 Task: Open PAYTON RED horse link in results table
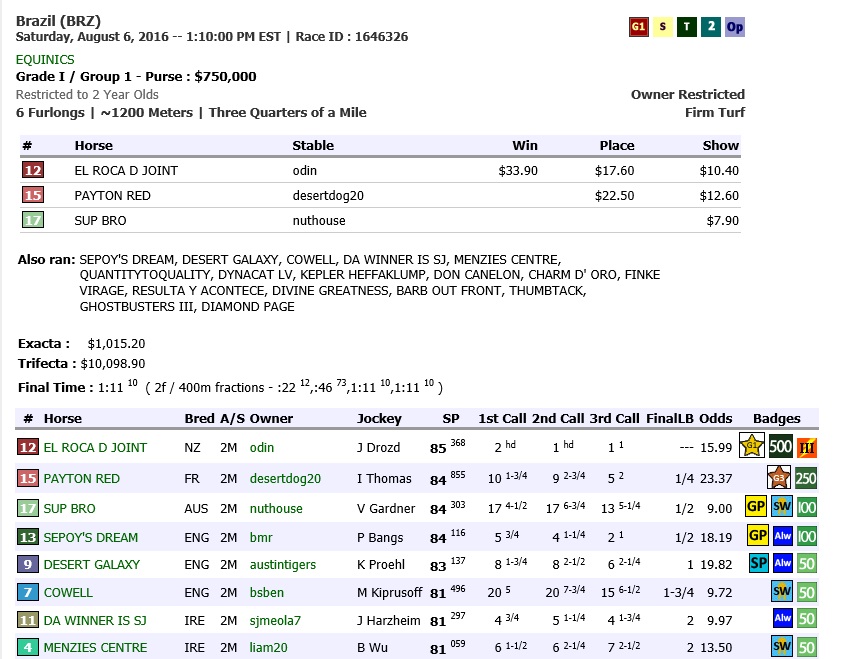pyautogui.click(x=82, y=478)
